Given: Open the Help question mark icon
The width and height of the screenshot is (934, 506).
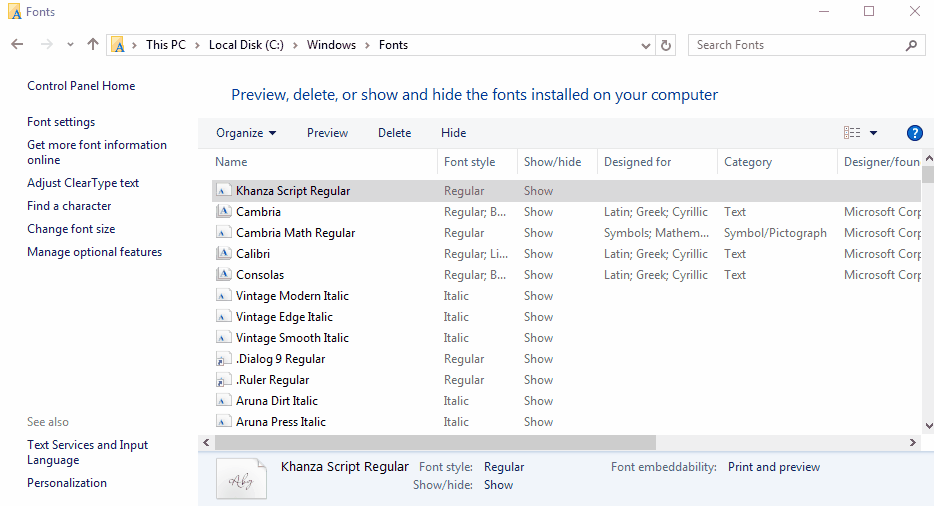Looking at the screenshot, I should point(914,133).
